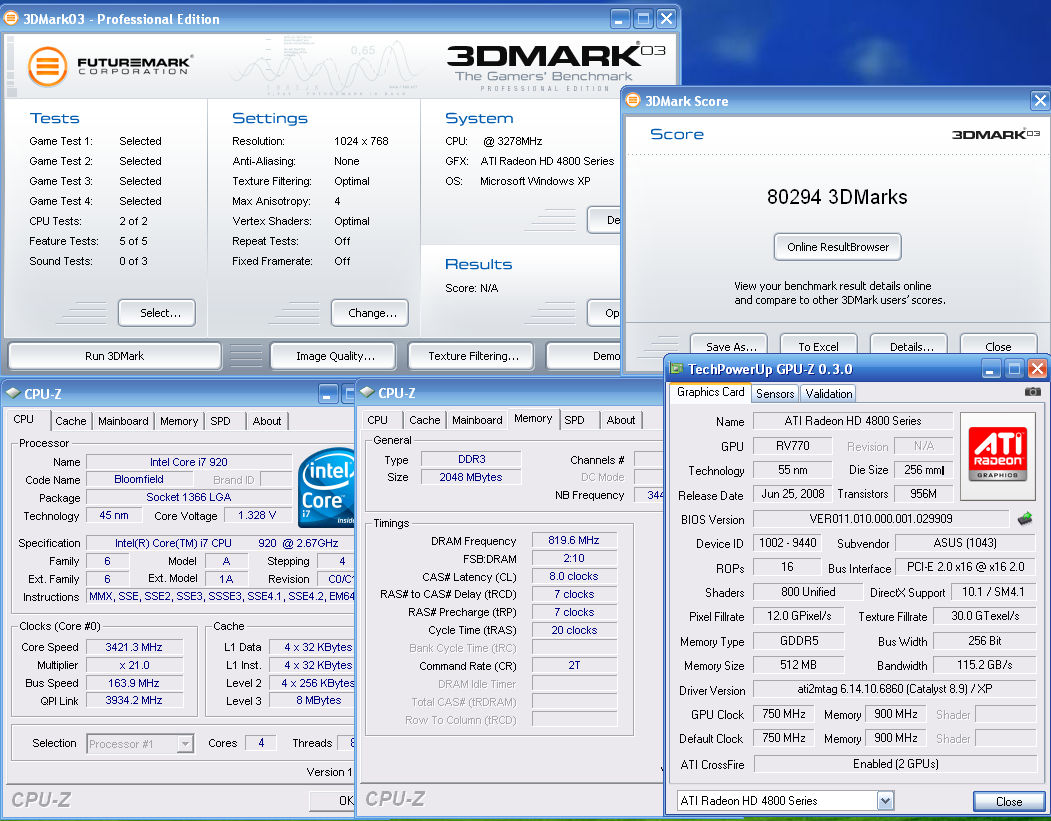Image resolution: width=1051 pixels, height=821 pixels.
Task: Maximize the 3DMark03 main window
Action: click(643, 19)
